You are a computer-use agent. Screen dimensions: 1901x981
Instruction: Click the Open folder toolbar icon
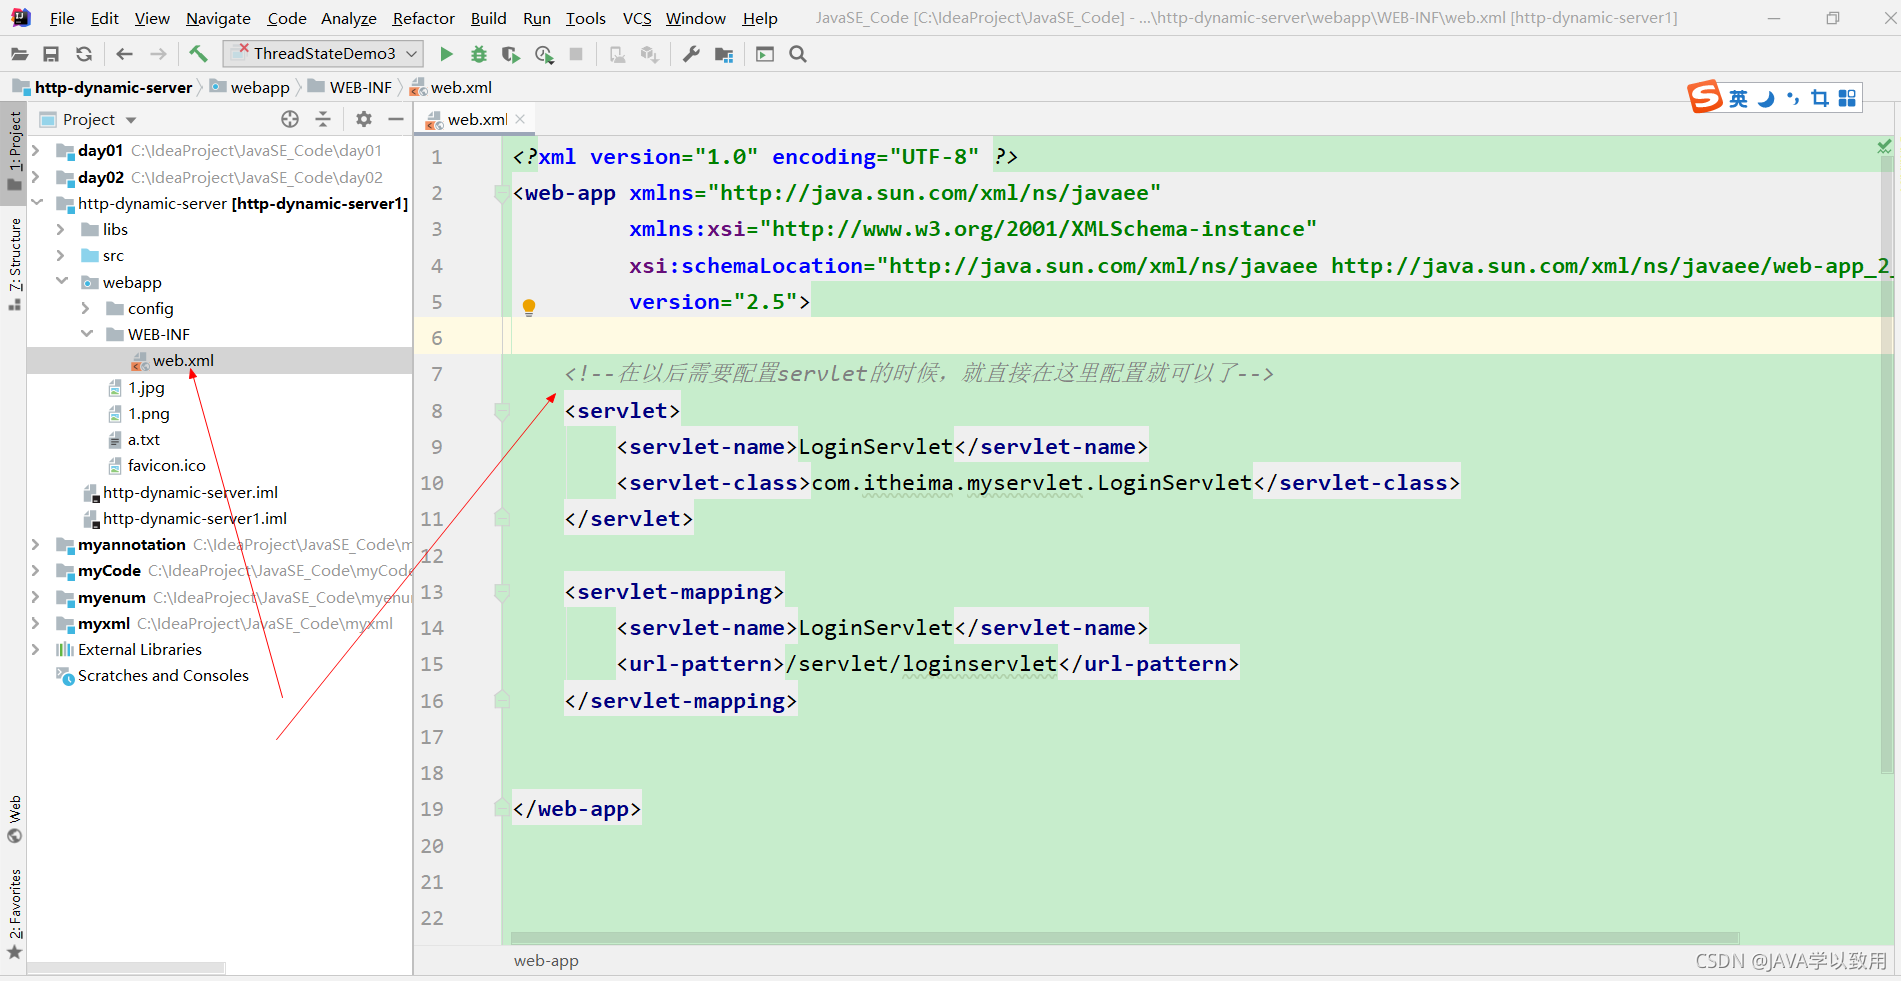(19, 54)
